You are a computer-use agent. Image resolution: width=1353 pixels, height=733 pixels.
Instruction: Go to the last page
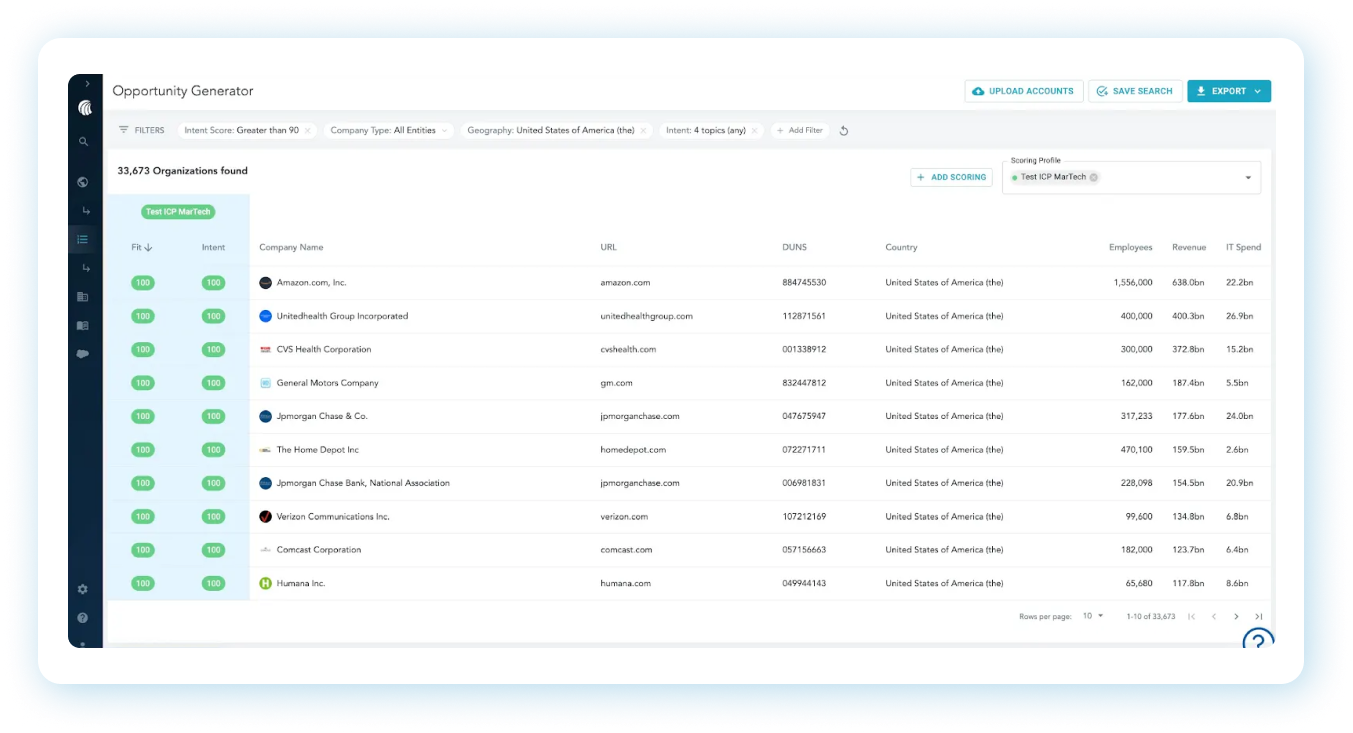(1259, 617)
